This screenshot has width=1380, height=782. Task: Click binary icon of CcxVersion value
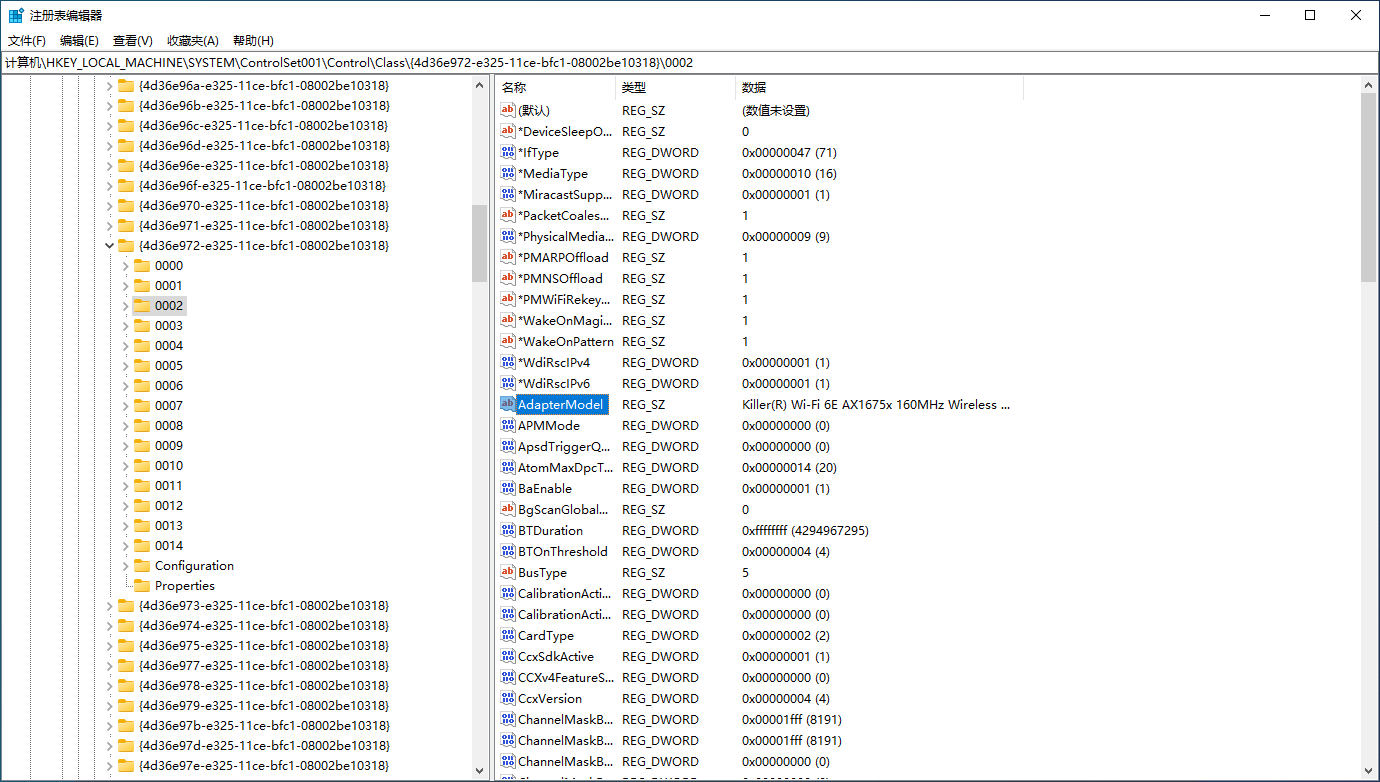click(x=508, y=698)
